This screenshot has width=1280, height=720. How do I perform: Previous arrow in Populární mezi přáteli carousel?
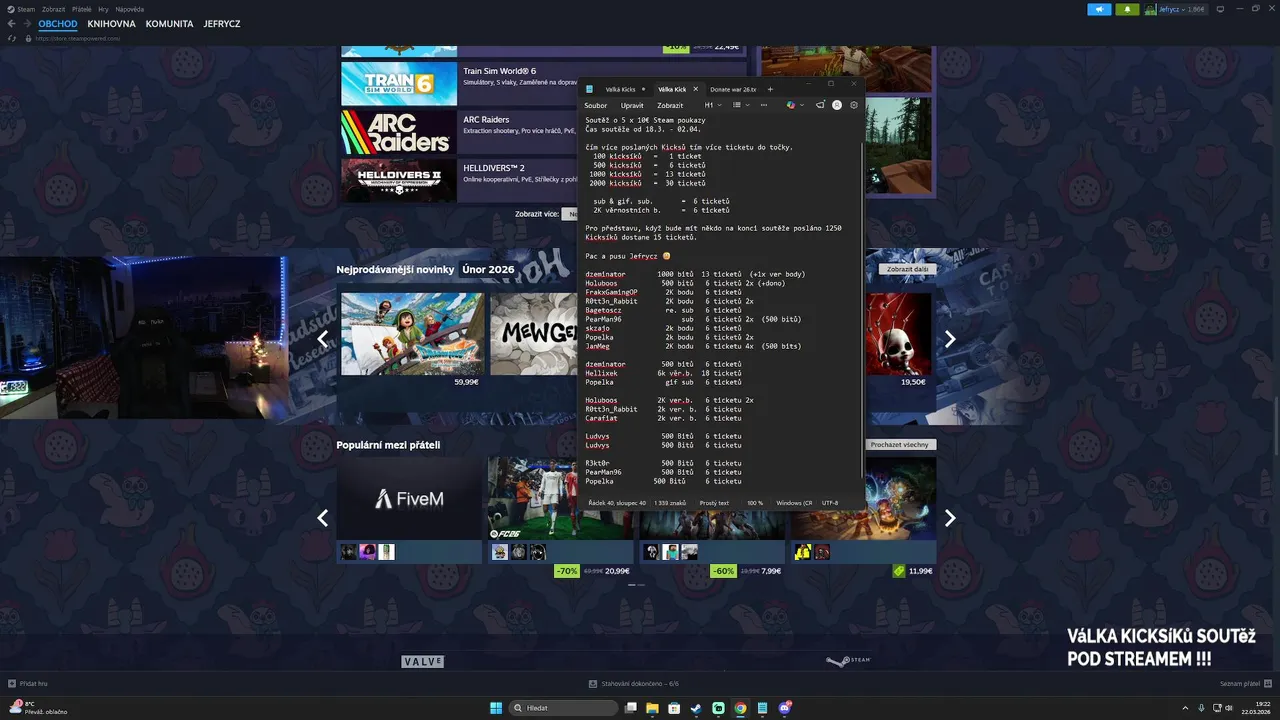click(322, 518)
